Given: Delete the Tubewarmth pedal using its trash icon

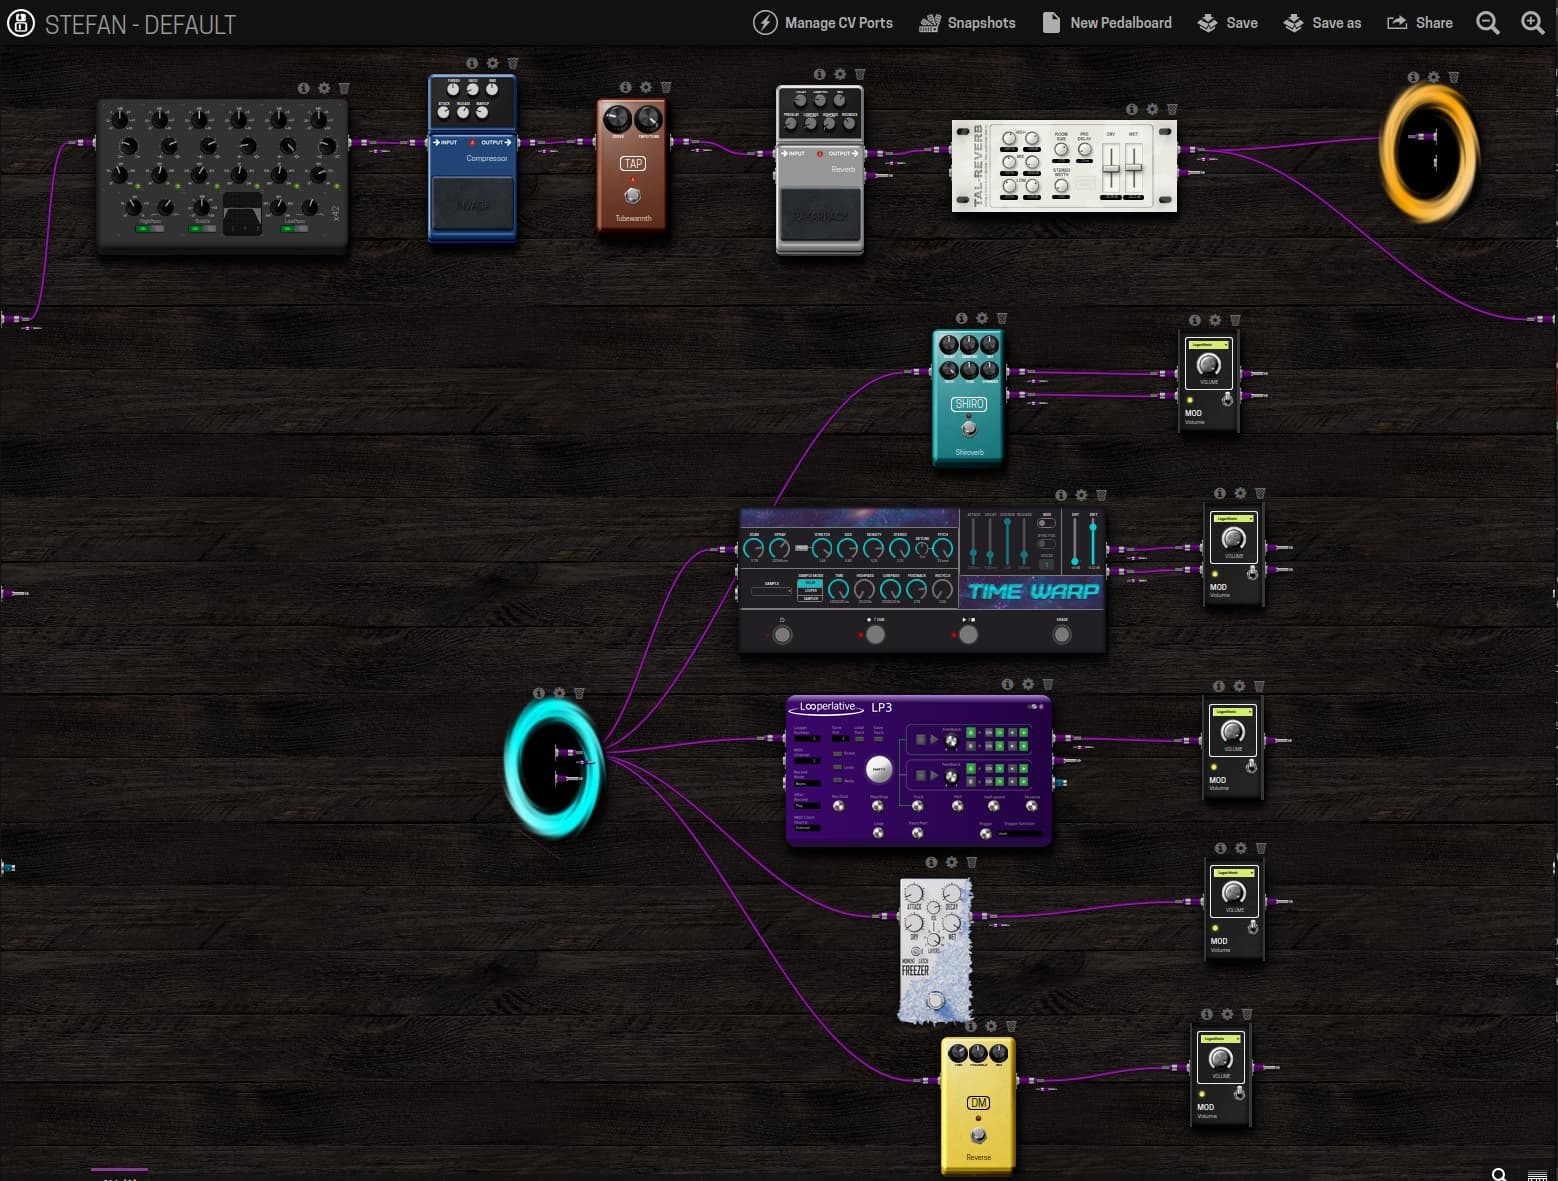Looking at the screenshot, I should click(x=666, y=88).
